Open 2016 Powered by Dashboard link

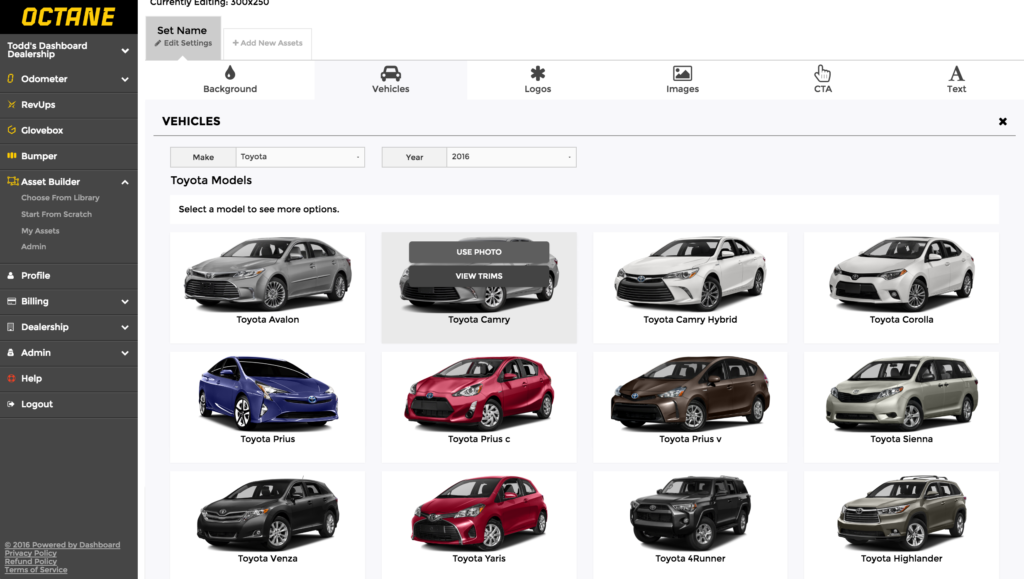tap(62, 544)
